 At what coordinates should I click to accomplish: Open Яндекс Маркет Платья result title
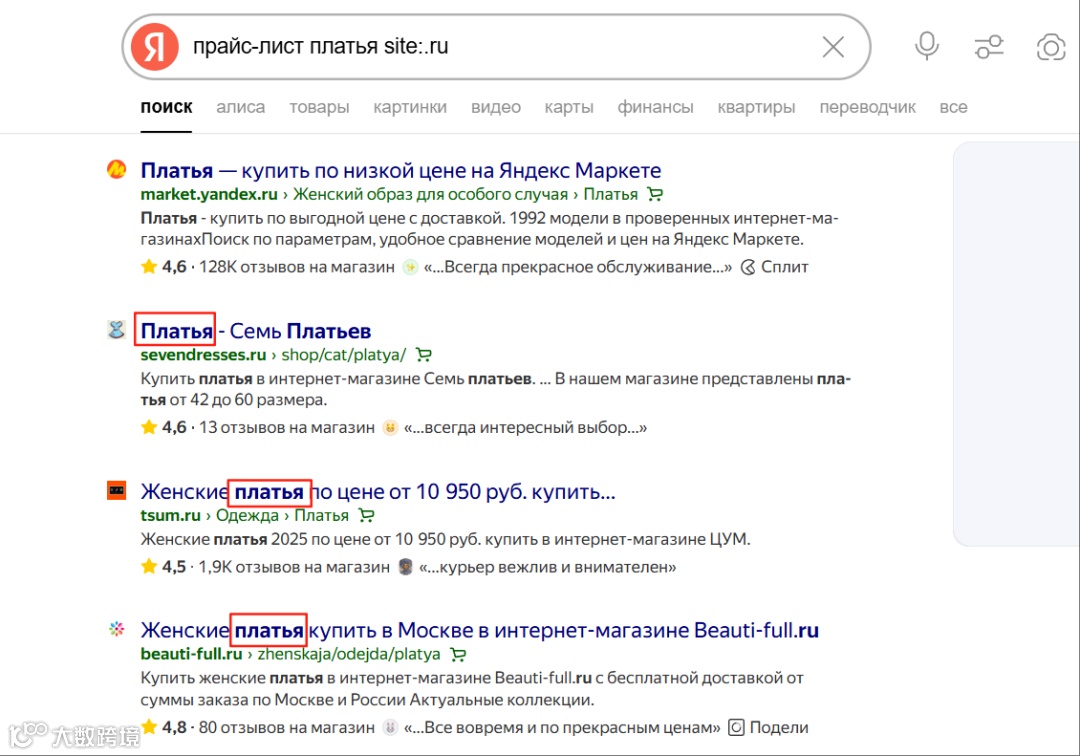[401, 170]
